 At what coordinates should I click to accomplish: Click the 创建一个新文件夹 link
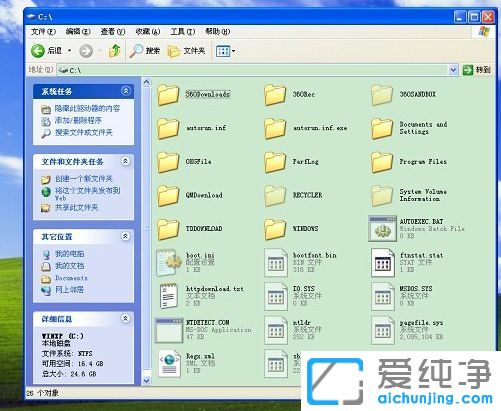point(84,179)
